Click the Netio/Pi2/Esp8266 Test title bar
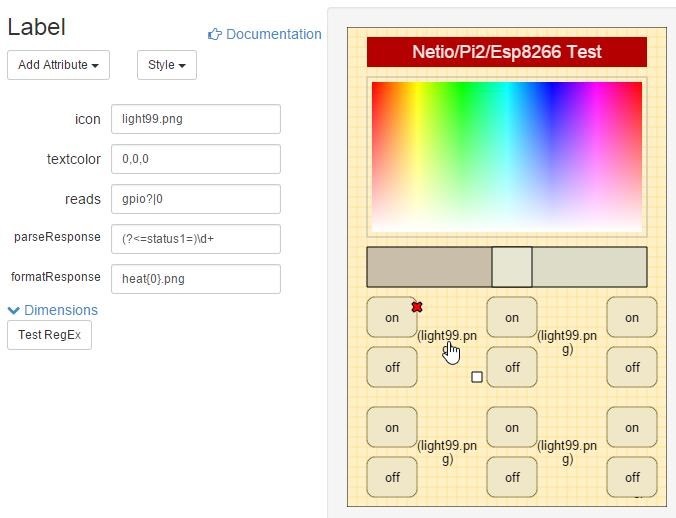676x518 pixels. (506, 52)
